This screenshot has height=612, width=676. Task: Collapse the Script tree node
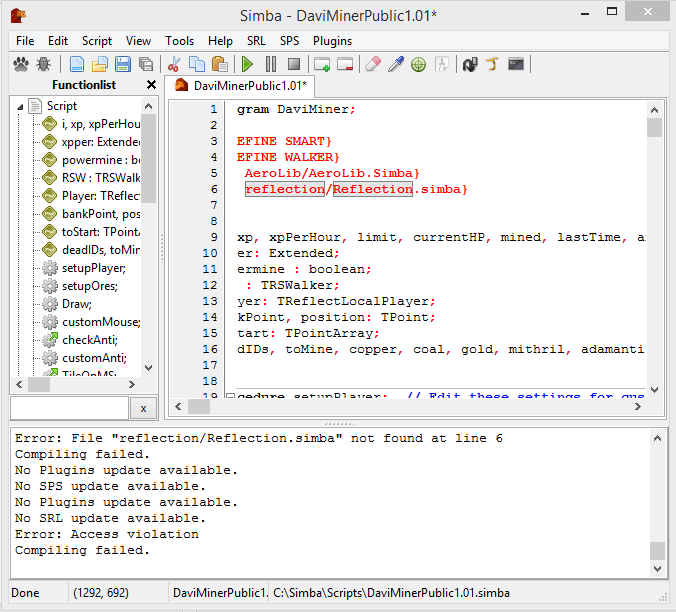[x=20, y=107]
